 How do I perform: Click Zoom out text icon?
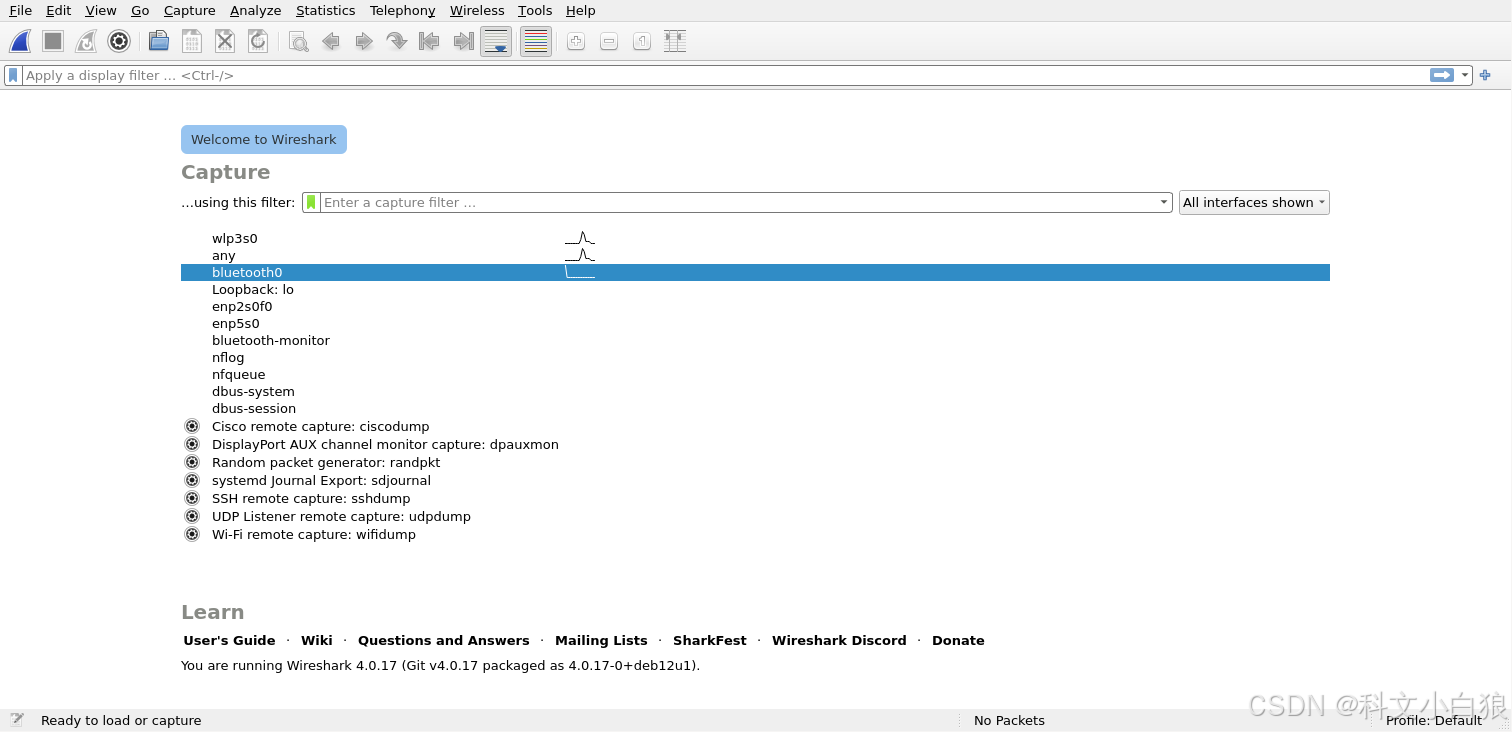[609, 41]
